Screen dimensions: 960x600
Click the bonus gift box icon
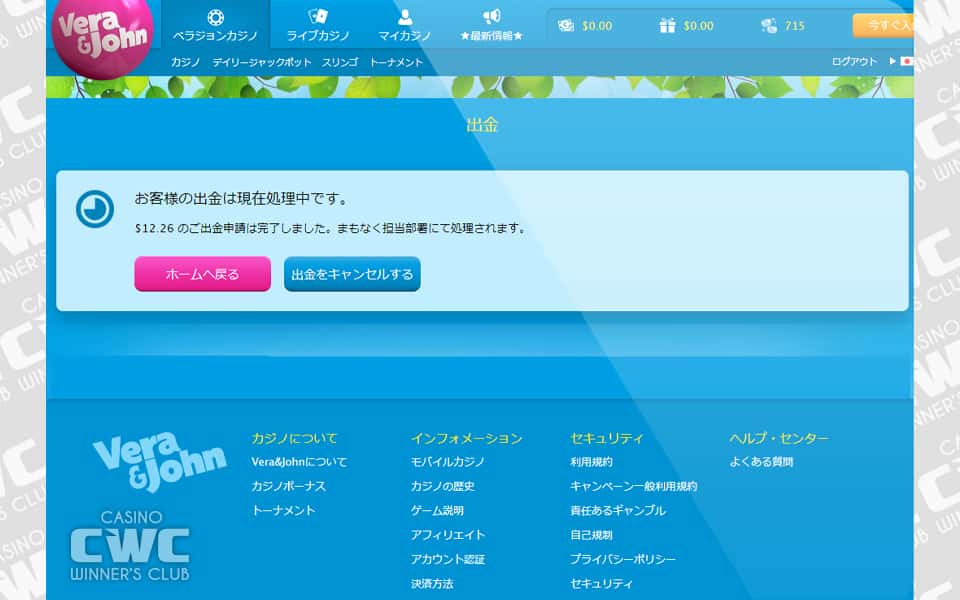(x=667, y=26)
